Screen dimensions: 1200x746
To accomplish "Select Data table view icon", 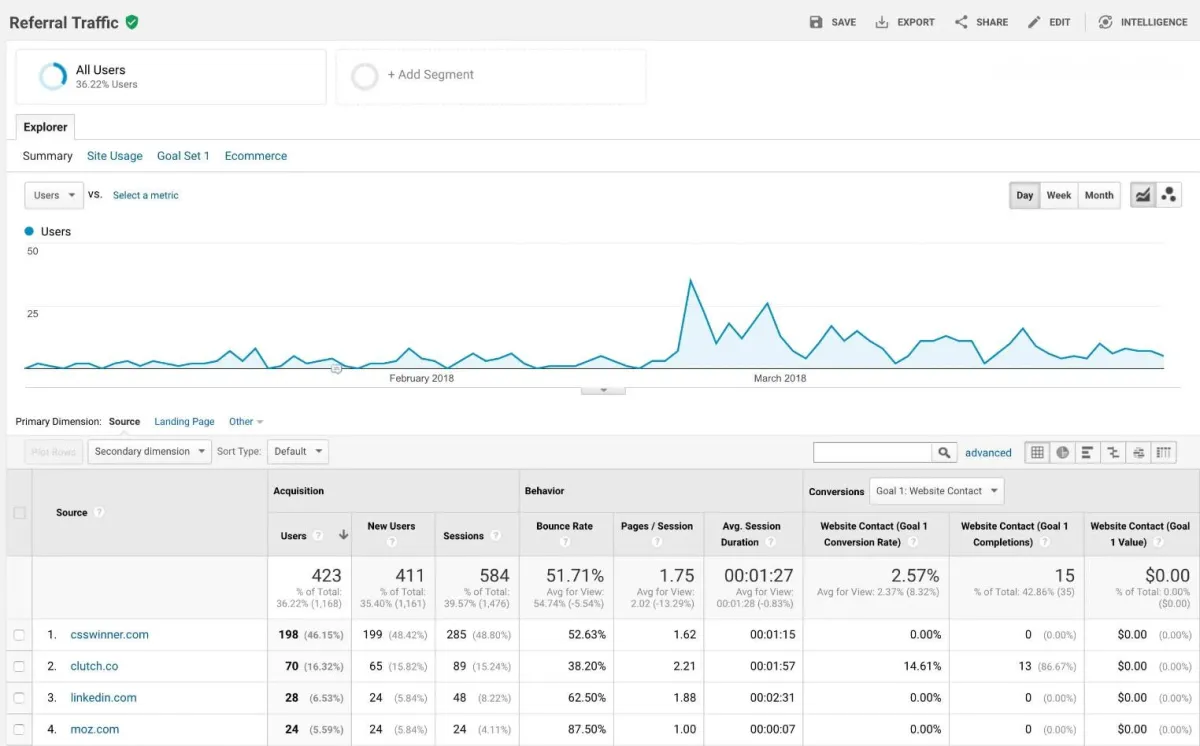I will (x=1037, y=453).
